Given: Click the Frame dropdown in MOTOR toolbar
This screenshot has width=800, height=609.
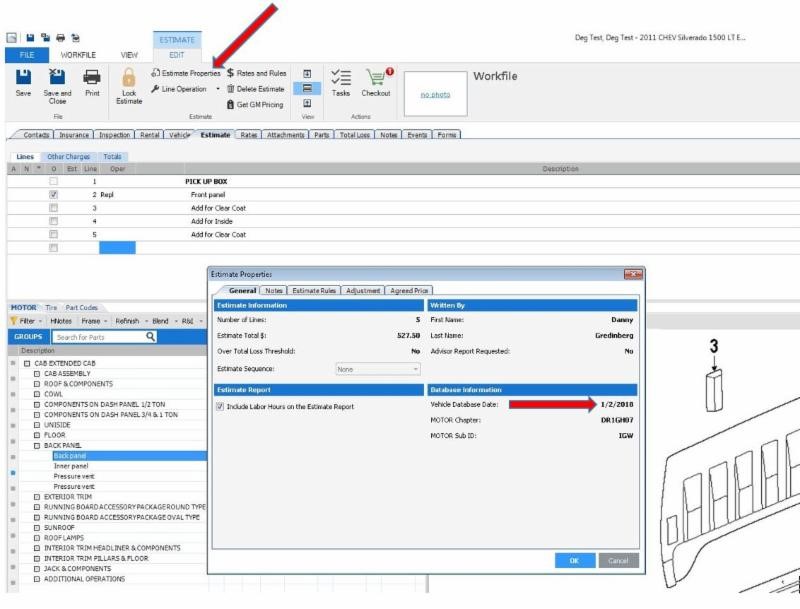Looking at the screenshot, I should (94, 321).
